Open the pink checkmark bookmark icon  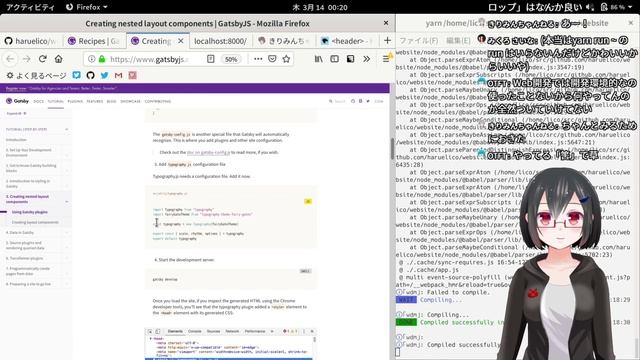[x=132, y=75]
